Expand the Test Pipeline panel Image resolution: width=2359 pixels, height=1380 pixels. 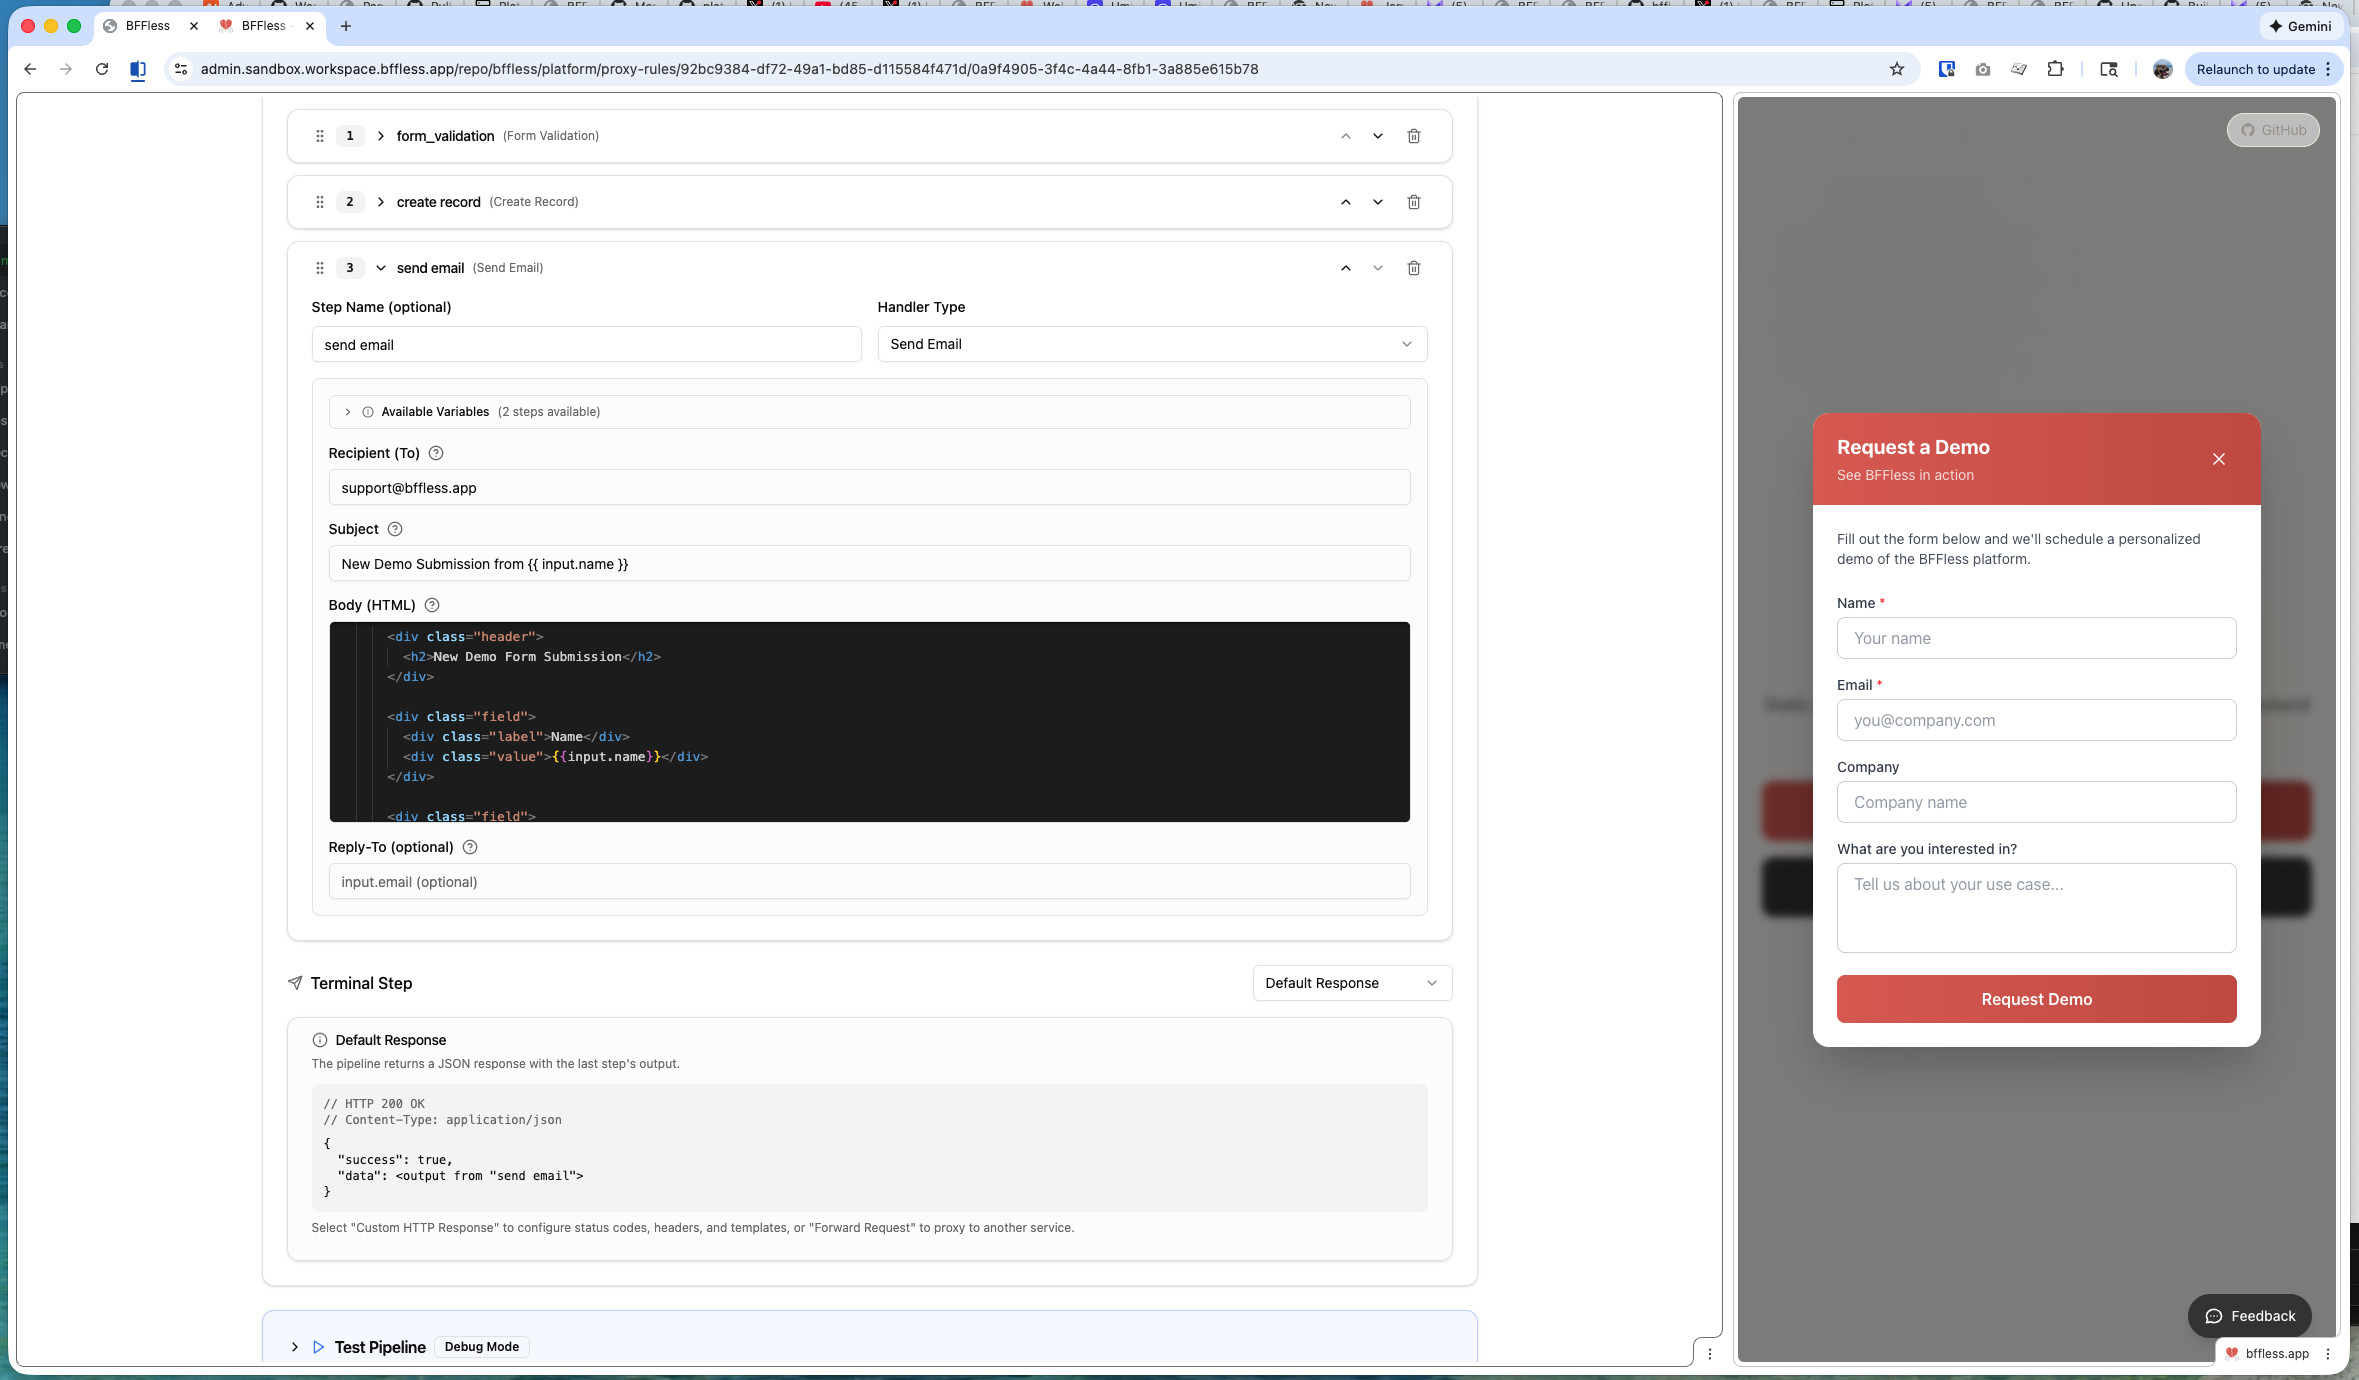click(x=295, y=1347)
